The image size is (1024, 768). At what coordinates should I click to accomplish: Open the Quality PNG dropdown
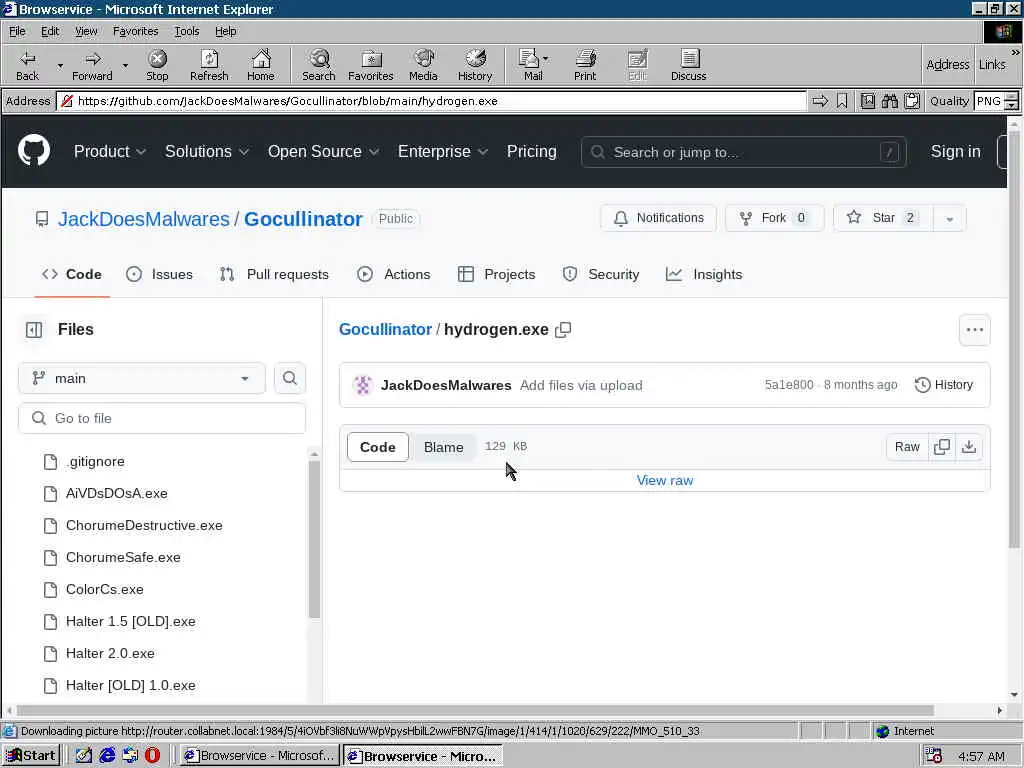(x=1011, y=101)
